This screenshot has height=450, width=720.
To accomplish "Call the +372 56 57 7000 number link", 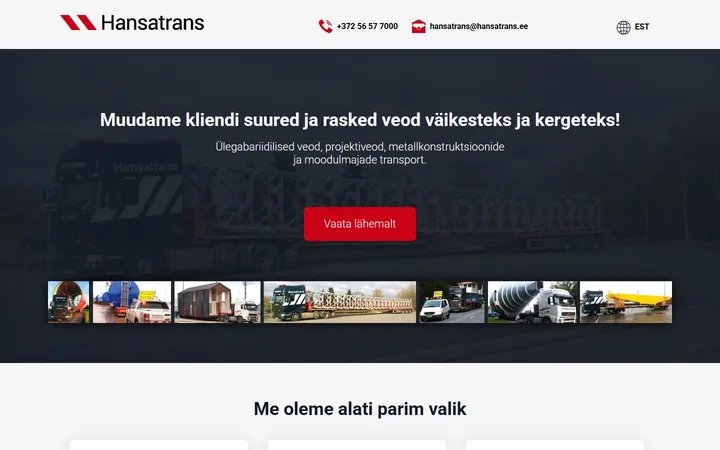I will click(367, 26).
